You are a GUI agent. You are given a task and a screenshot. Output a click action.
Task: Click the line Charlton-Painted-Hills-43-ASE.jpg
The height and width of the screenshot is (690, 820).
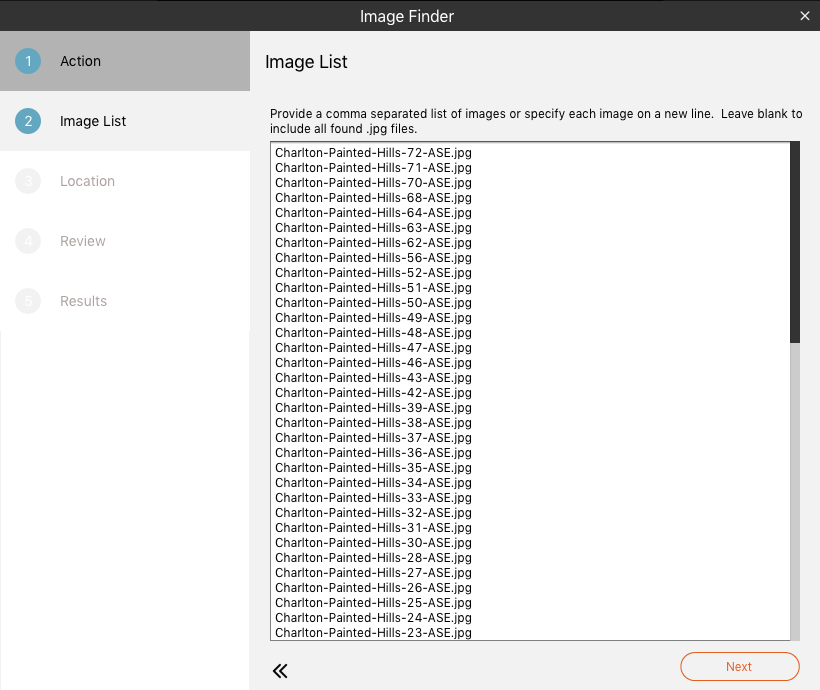(373, 378)
